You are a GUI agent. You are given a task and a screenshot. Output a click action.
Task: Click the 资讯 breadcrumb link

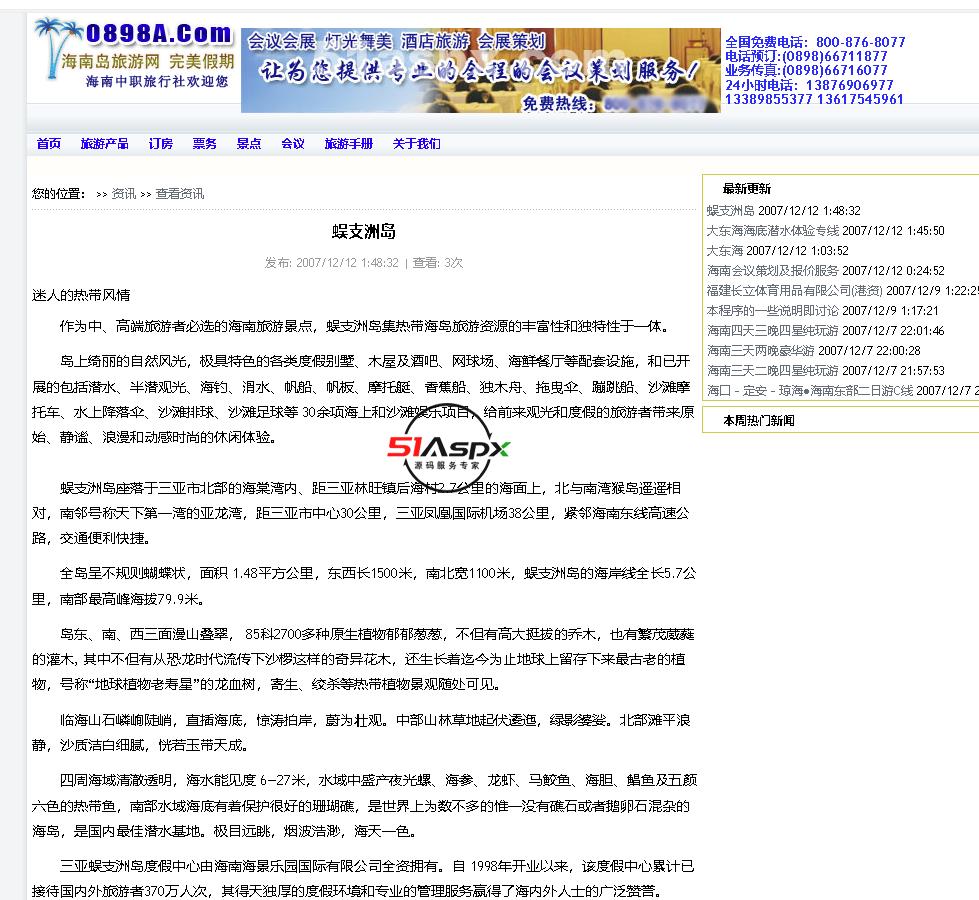124,194
